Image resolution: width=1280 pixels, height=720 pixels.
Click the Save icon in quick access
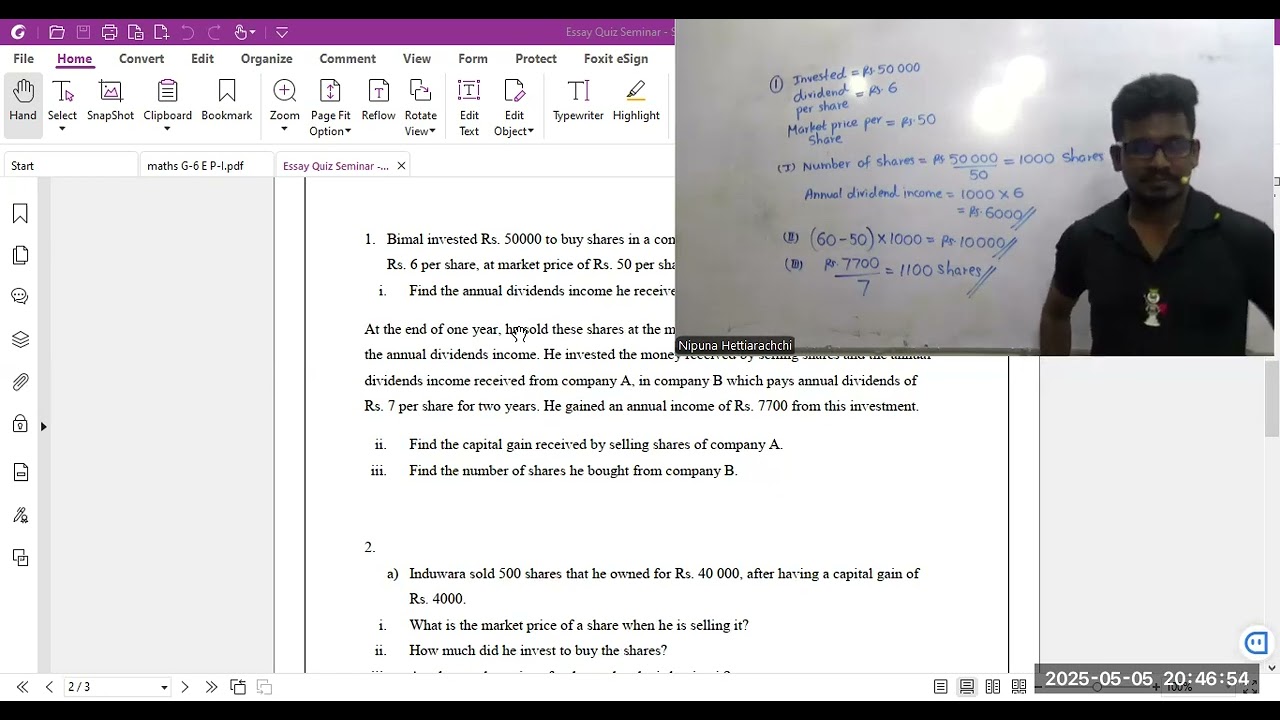click(x=83, y=32)
